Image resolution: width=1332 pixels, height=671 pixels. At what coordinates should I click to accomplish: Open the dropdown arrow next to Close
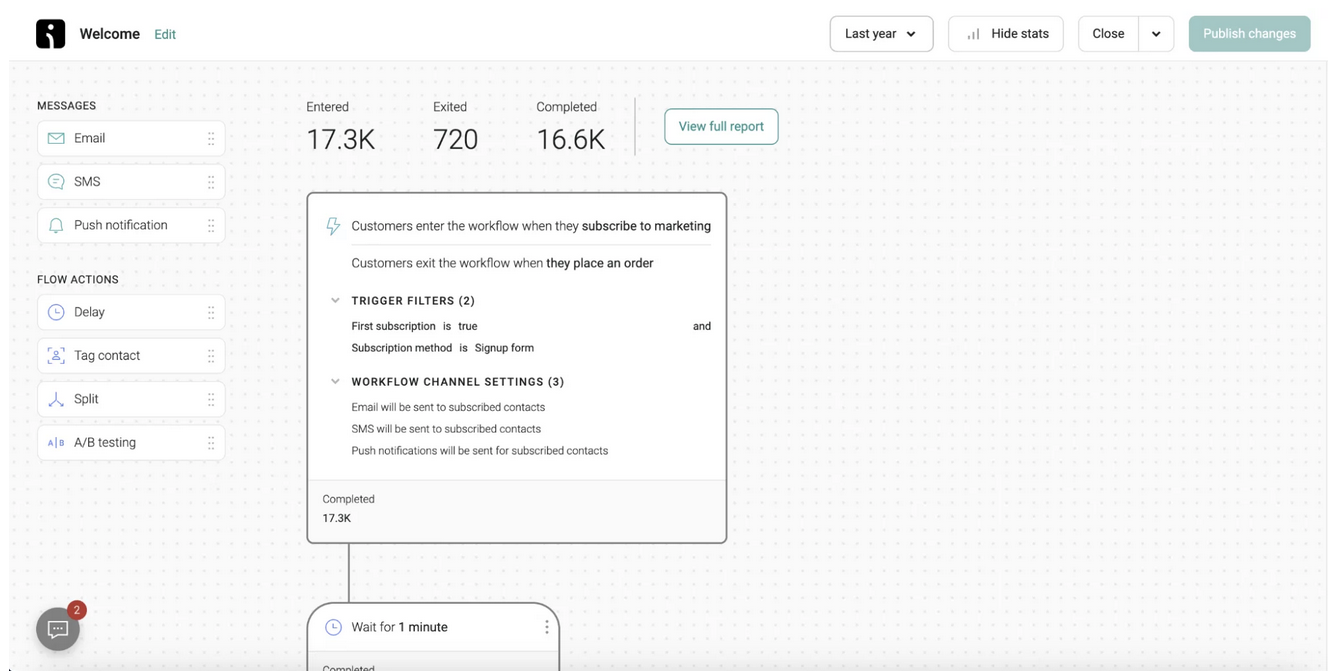(x=1156, y=33)
